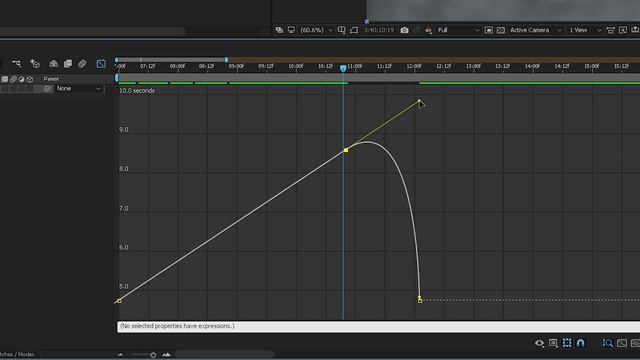Screen dimensions: 640x360
Task: Click the current time 3:40:10:19
Action: click(379, 30)
